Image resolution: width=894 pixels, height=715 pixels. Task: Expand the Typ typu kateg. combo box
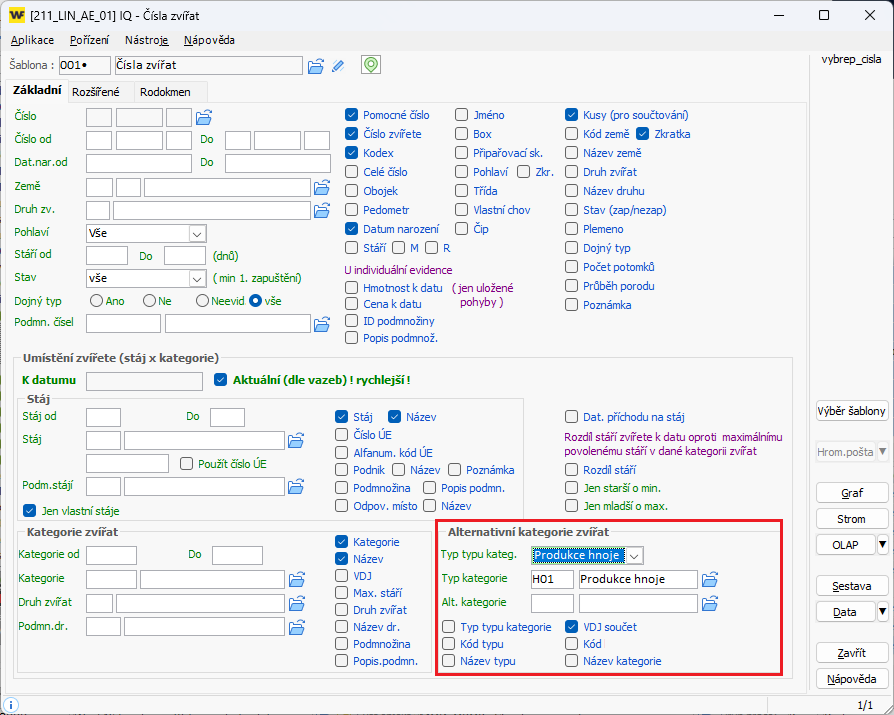coord(634,555)
